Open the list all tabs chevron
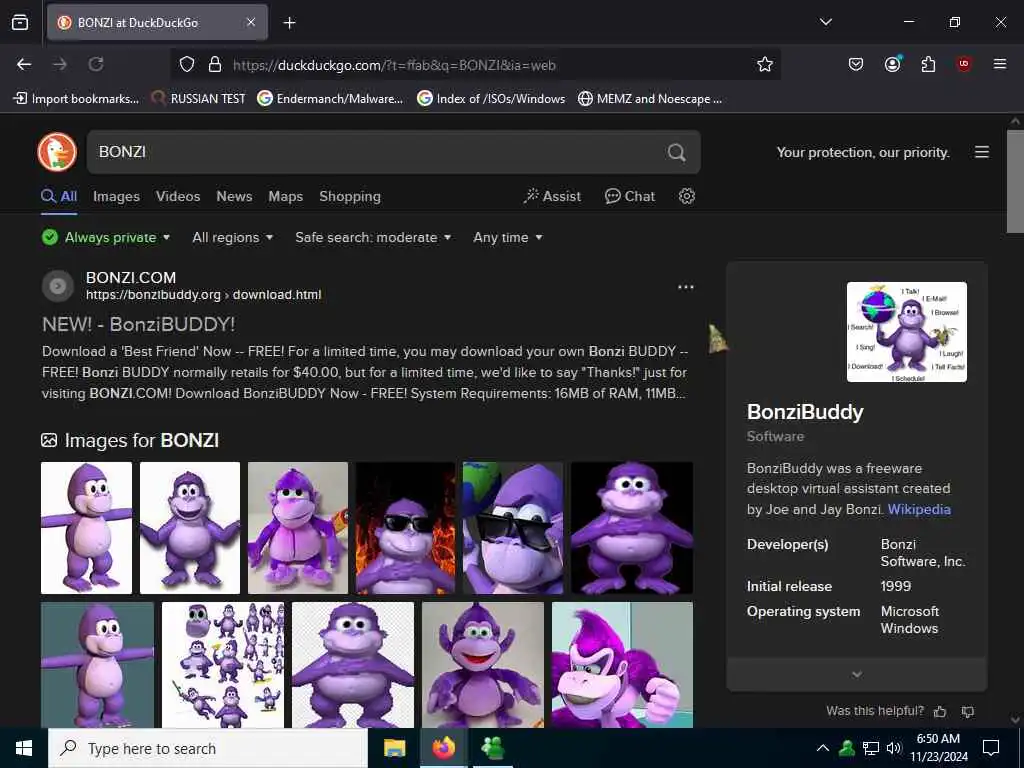The height and width of the screenshot is (768, 1024). (x=825, y=22)
